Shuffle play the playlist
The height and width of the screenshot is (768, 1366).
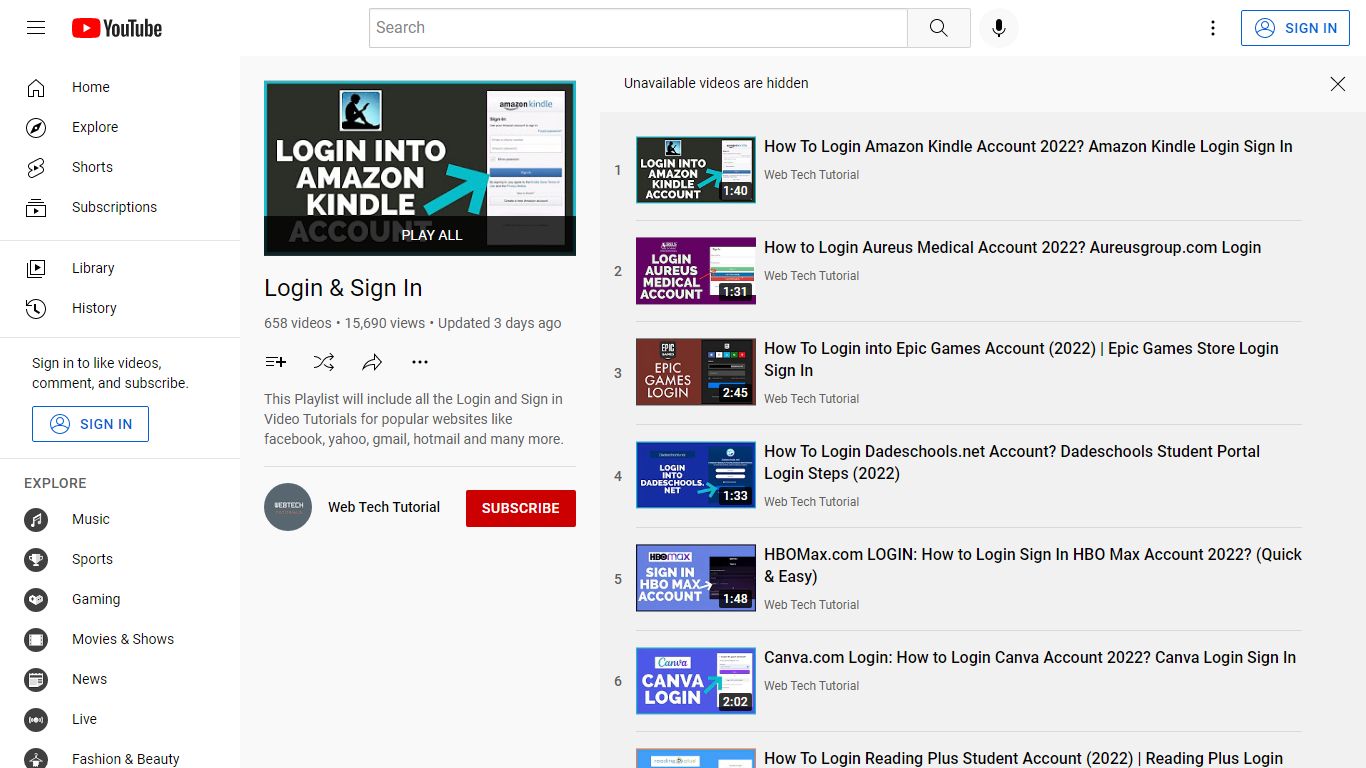[x=324, y=362]
